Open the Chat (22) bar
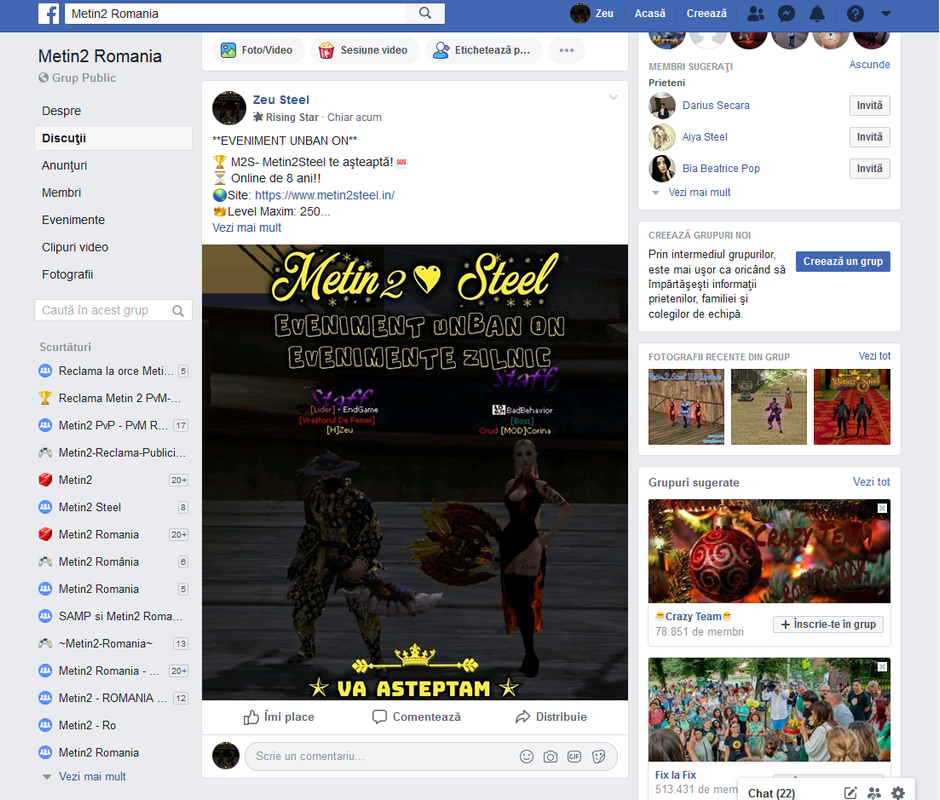This screenshot has width=940, height=800. tap(771, 793)
